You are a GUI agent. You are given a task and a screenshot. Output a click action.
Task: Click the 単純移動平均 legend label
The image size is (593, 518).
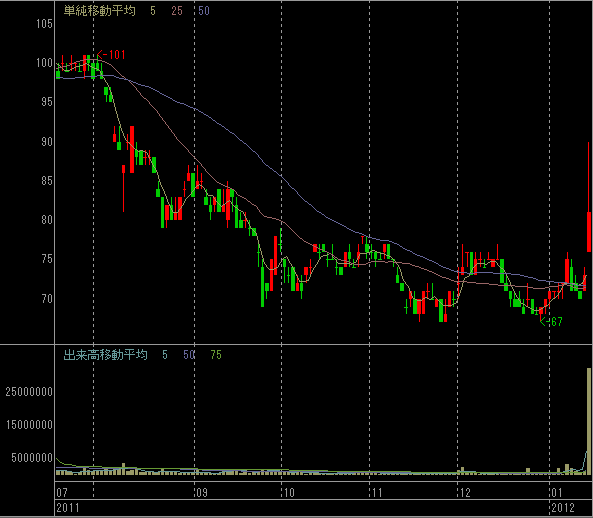click(x=99, y=11)
